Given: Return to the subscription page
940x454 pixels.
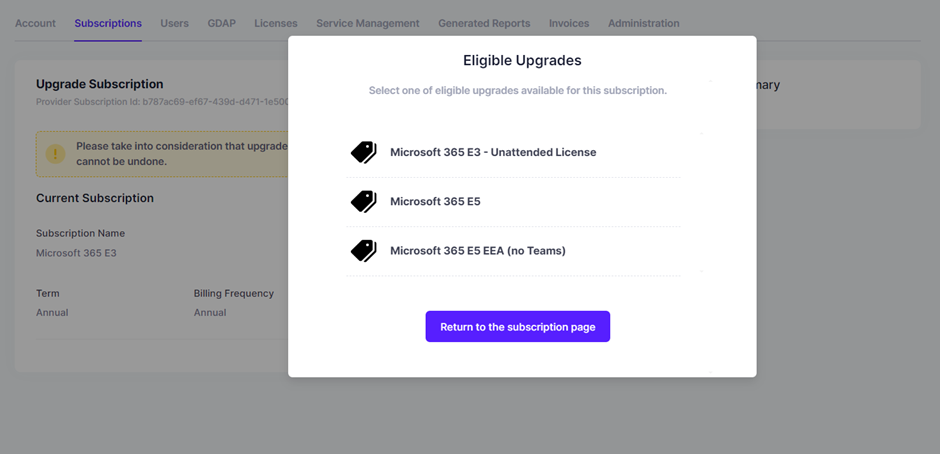Looking at the screenshot, I should tap(518, 327).
